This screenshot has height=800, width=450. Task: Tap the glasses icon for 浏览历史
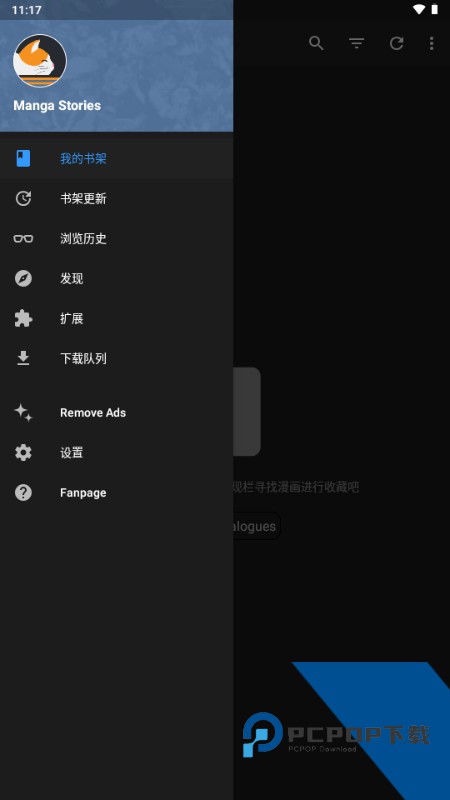(23, 238)
